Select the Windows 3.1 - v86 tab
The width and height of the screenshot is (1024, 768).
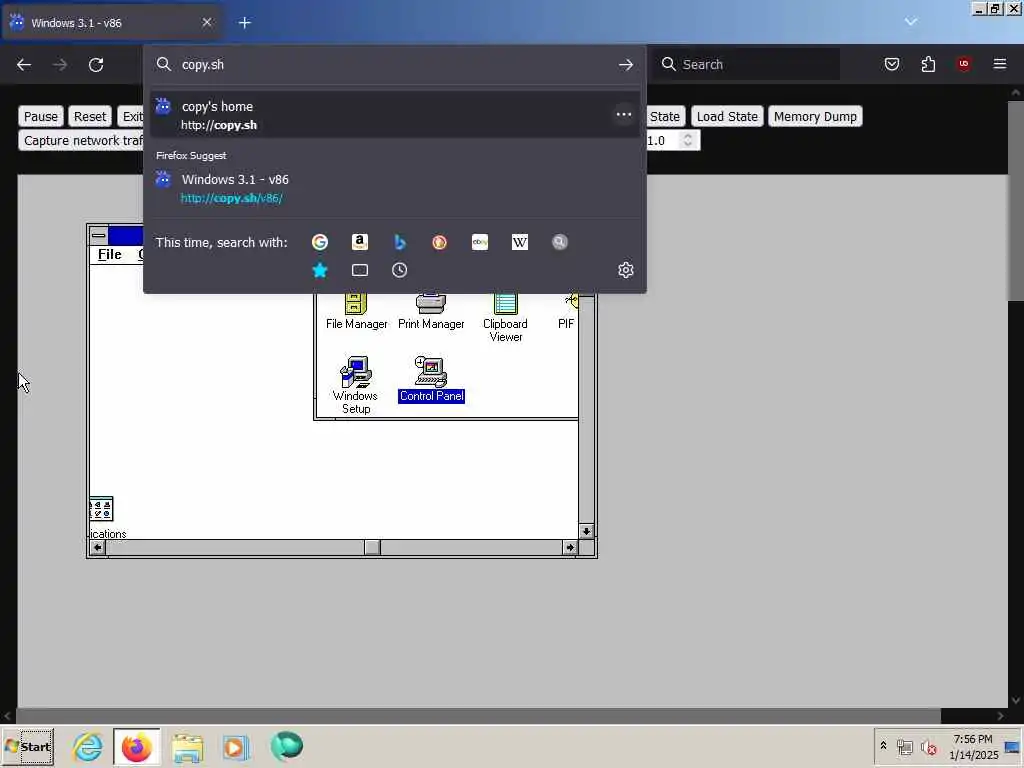[x=111, y=23]
